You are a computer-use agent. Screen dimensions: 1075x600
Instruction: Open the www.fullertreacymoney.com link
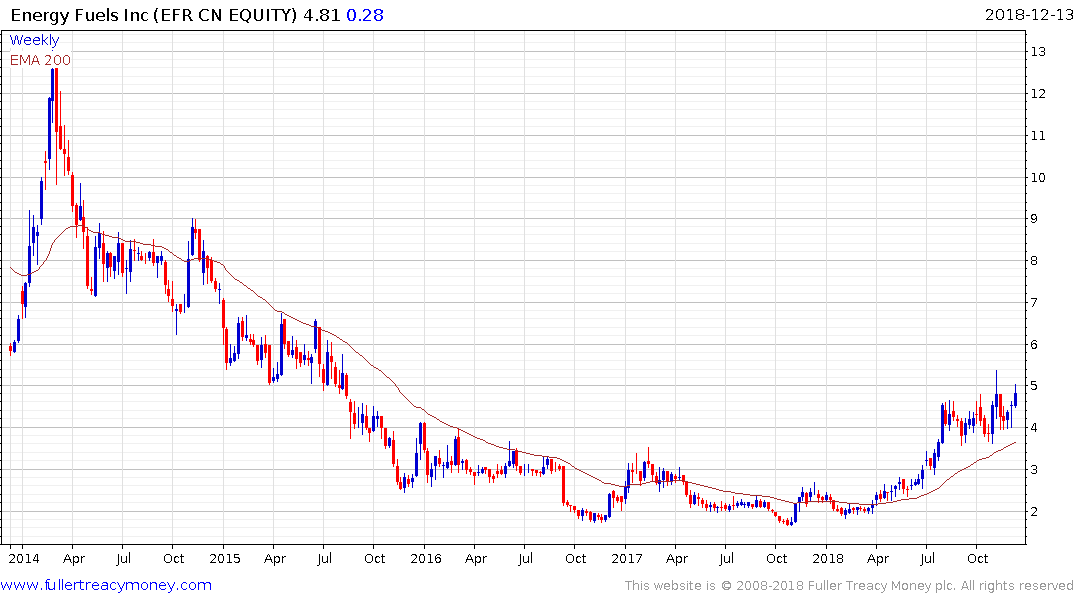106,585
